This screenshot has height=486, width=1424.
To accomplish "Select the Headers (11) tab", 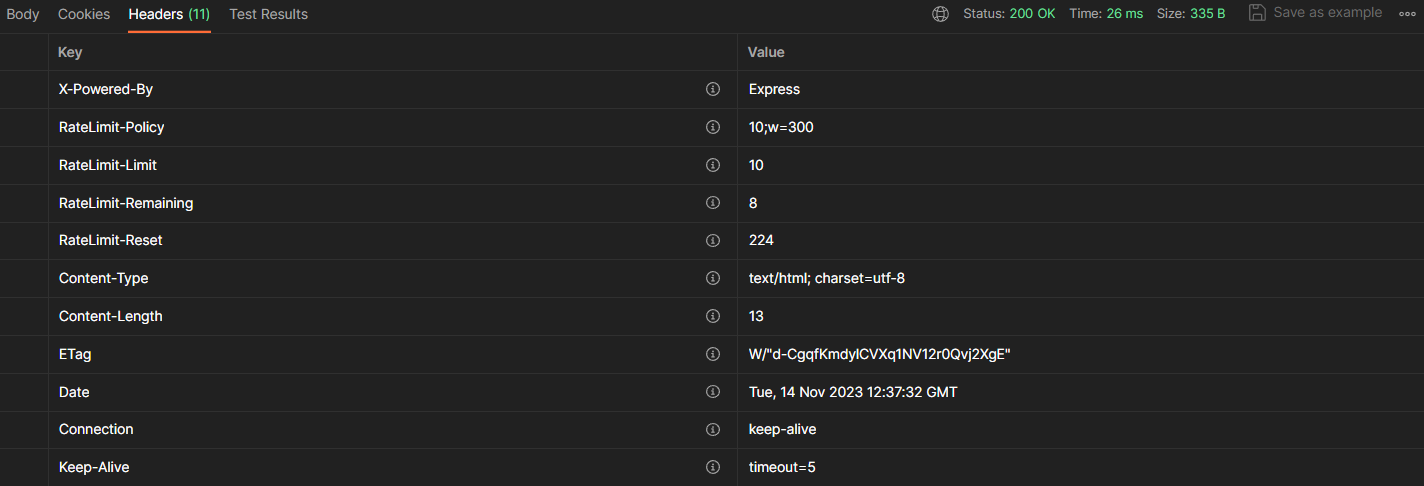I will click(x=169, y=14).
